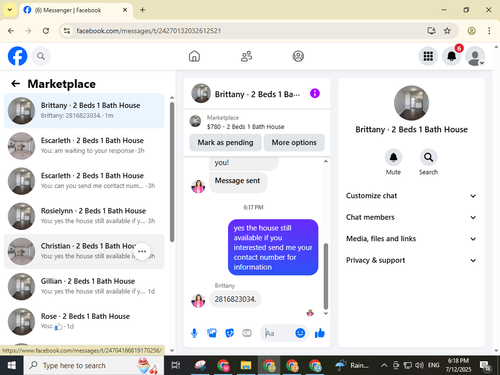500x375 pixels.
Task: Click the browser back arrow
Action: click(11, 31)
